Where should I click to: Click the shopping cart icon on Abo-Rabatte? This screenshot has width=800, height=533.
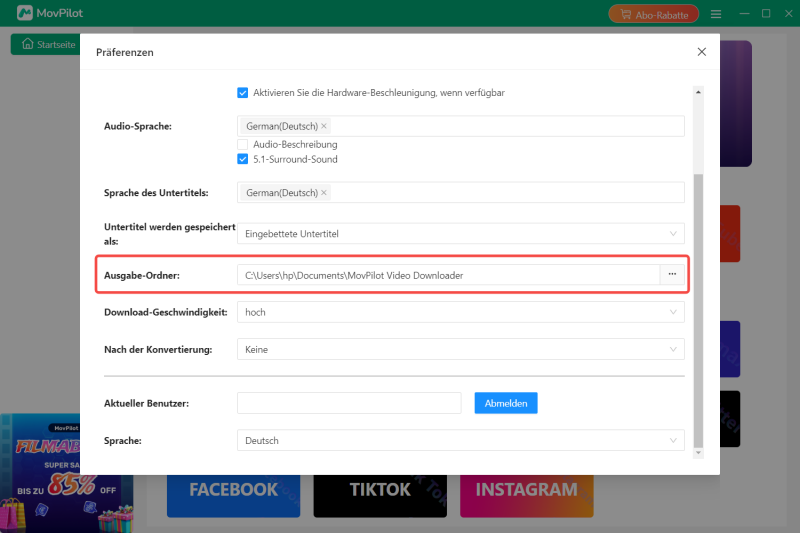pos(626,14)
